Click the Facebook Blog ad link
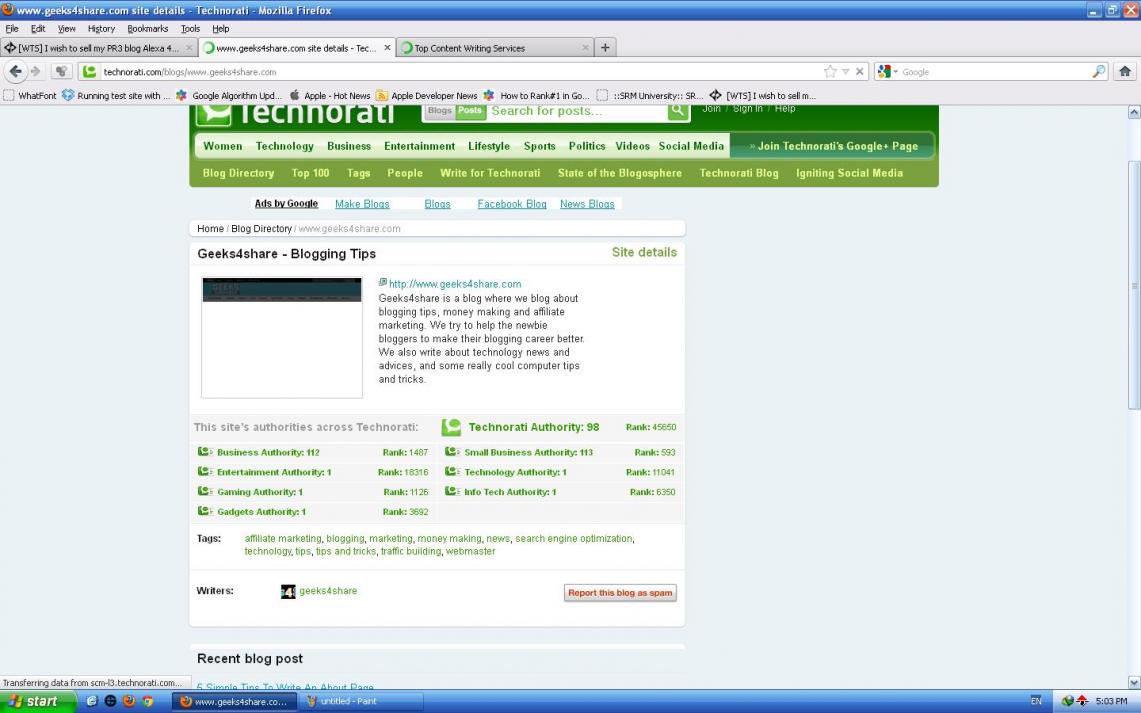The height and width of the screenshot is (713, 1141). point(512,204)
